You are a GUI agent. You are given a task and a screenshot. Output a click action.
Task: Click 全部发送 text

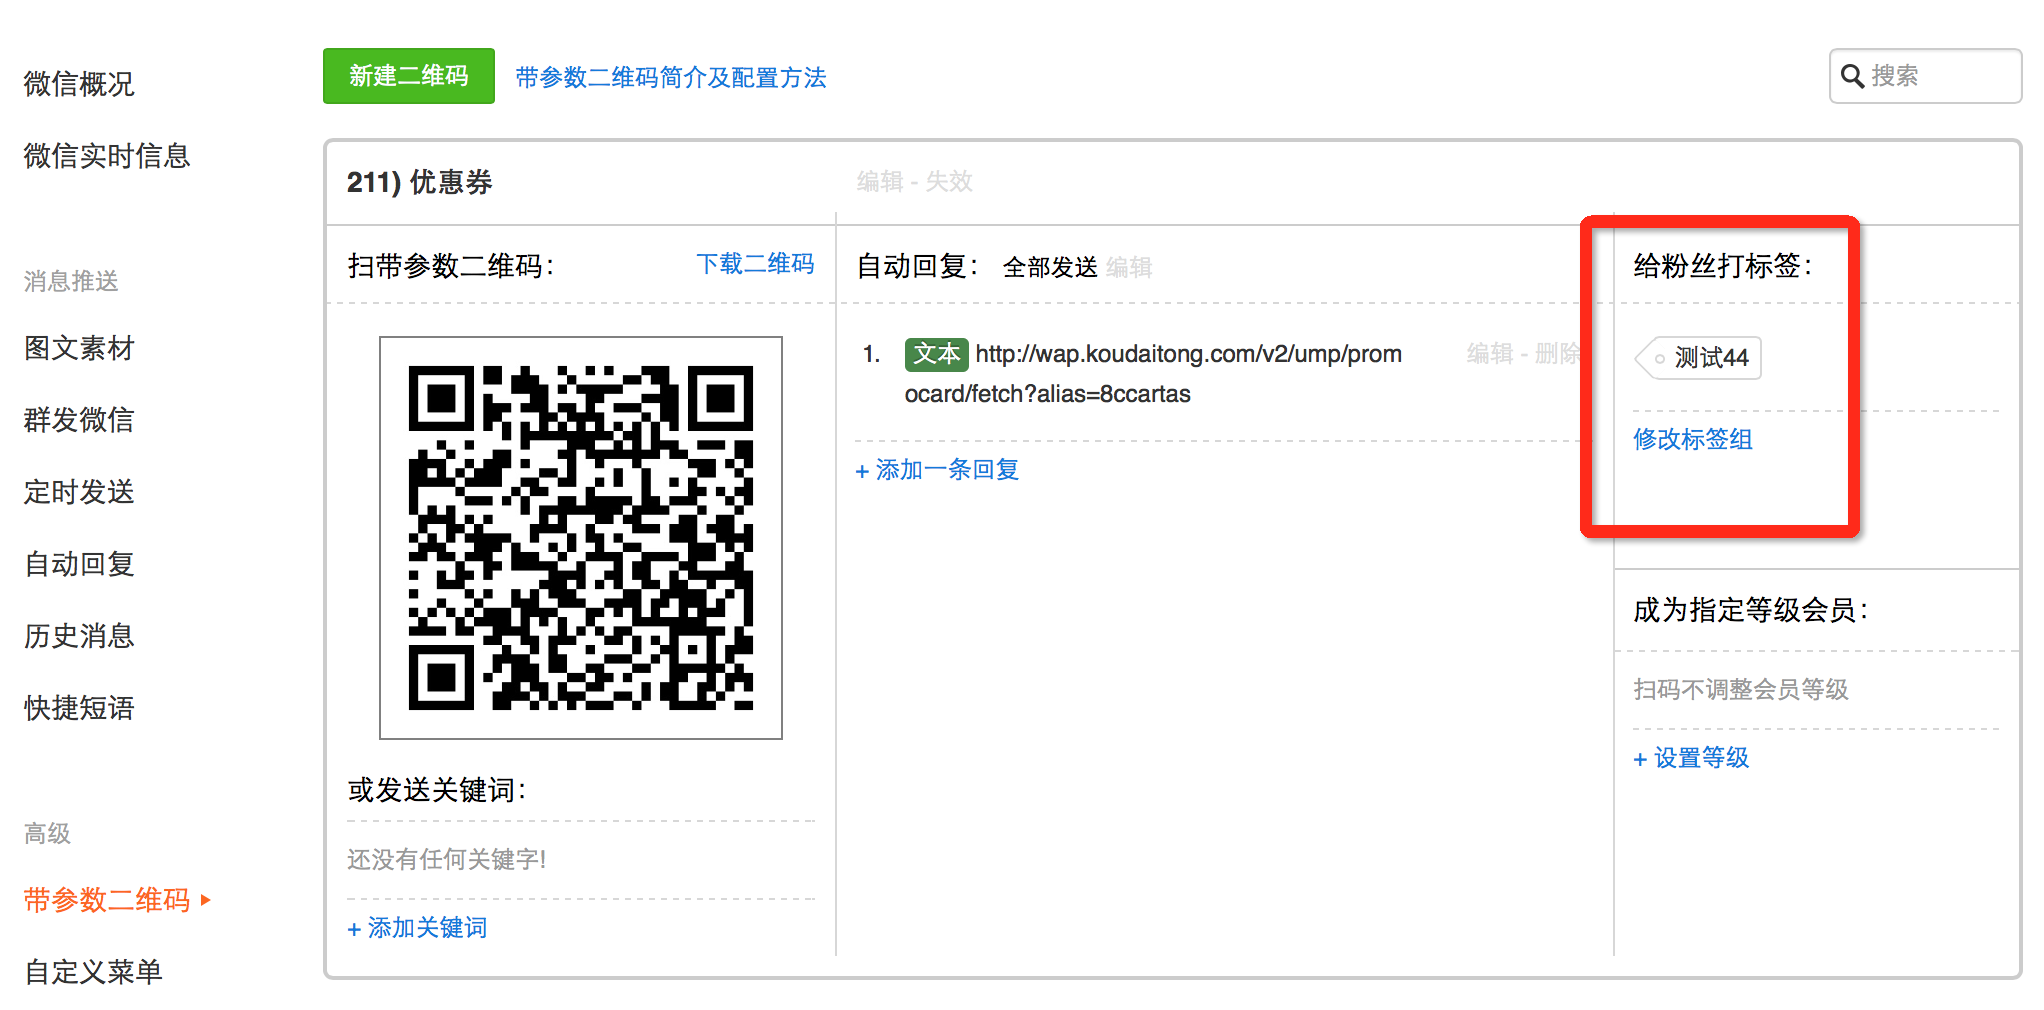click(x=1050, y=267)
